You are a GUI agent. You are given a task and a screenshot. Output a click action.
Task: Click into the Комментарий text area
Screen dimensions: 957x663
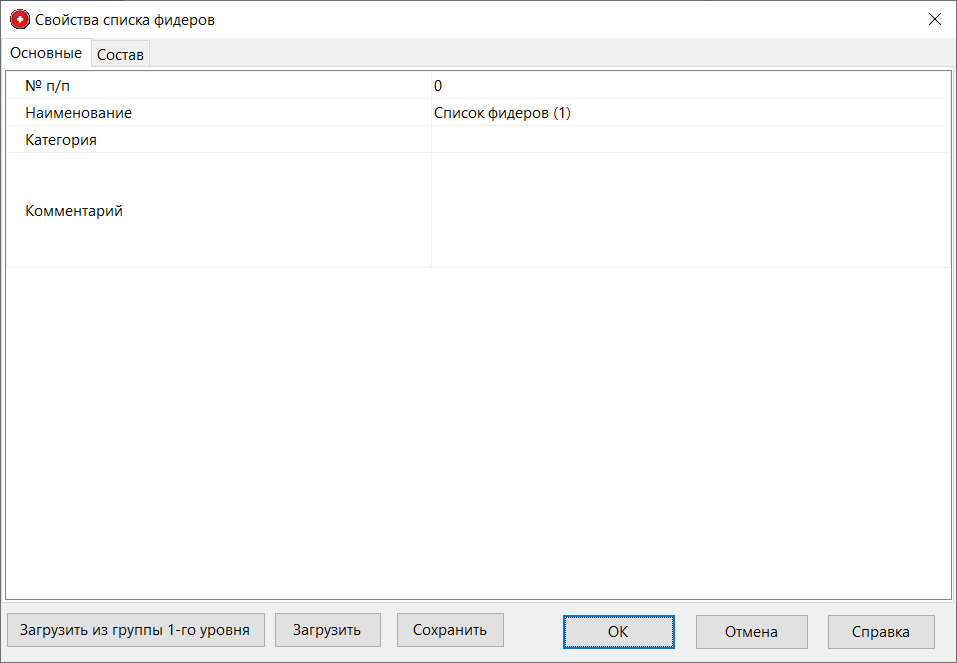tap(690, 211)
